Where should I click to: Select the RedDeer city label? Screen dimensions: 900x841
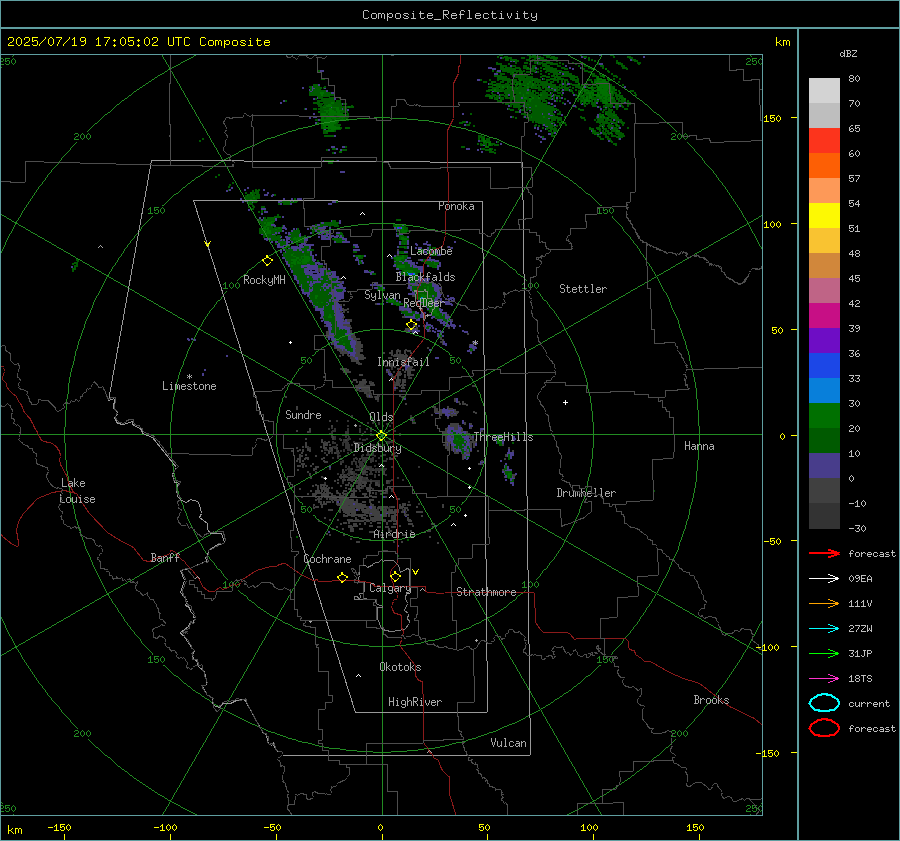coord(424,303)
